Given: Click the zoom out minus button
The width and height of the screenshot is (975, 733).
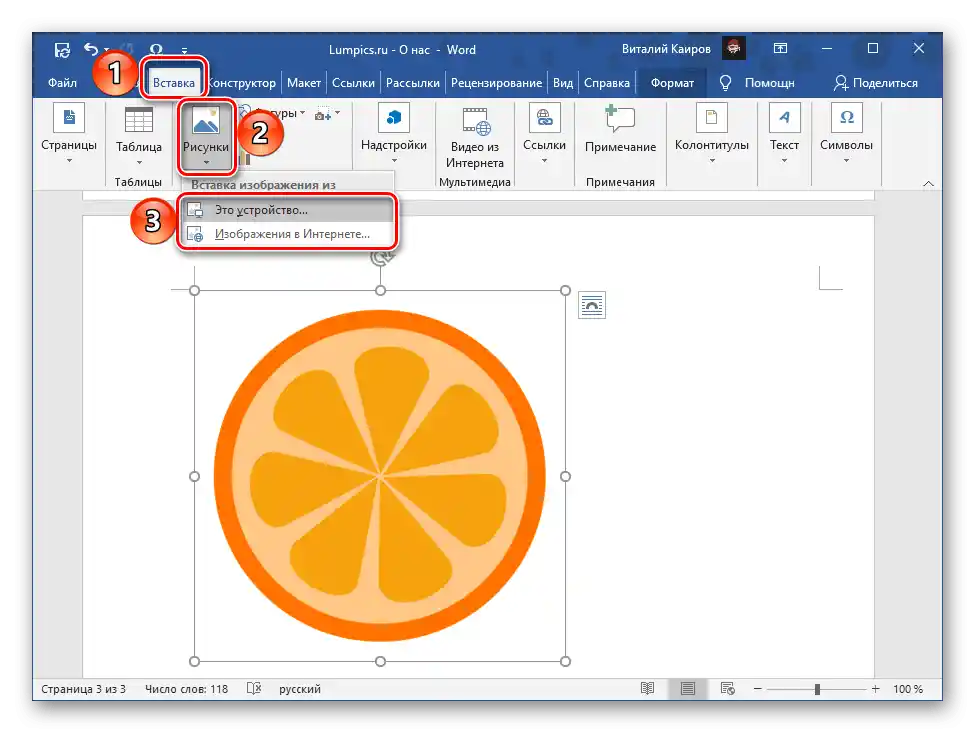Looking at the screenshot, I should (757, 689).
